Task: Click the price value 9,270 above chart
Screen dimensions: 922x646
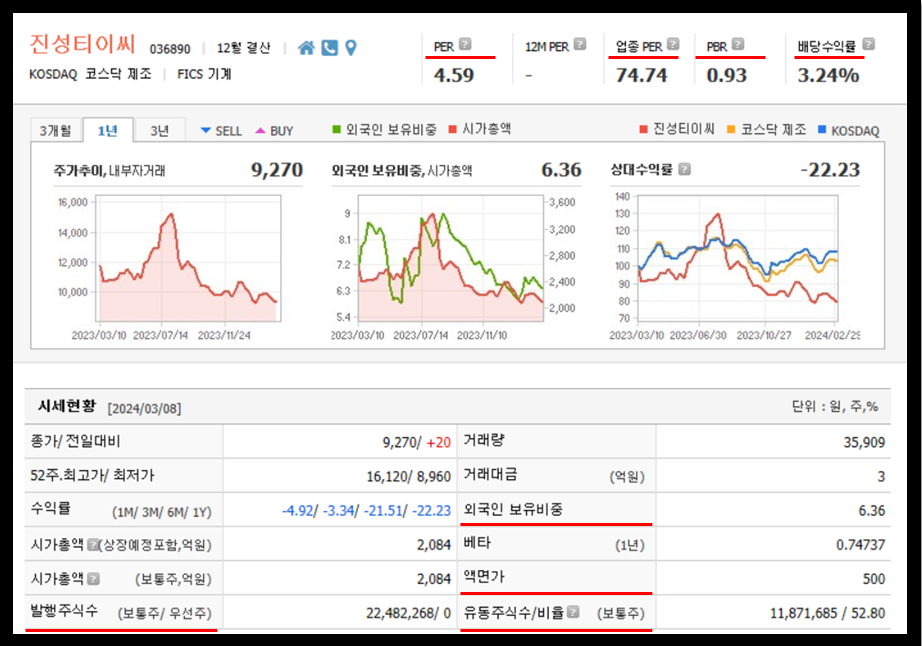Action: click(x=276, y=170)
